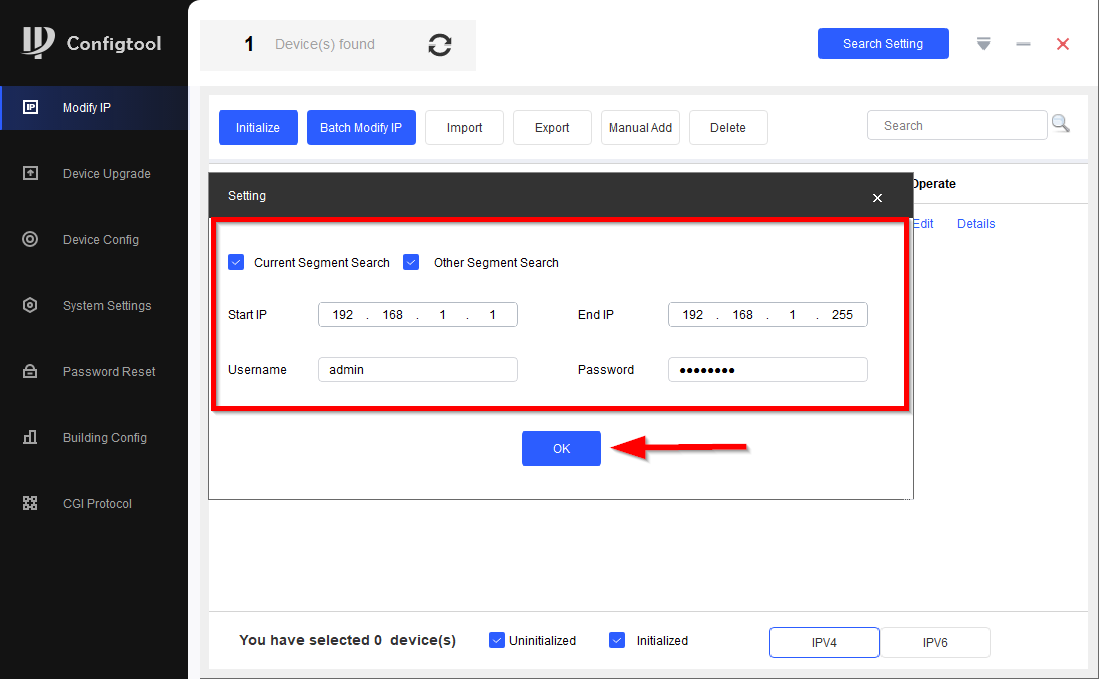
Task: Disable the Uninitialized filter checkbox
Action: 497,640
